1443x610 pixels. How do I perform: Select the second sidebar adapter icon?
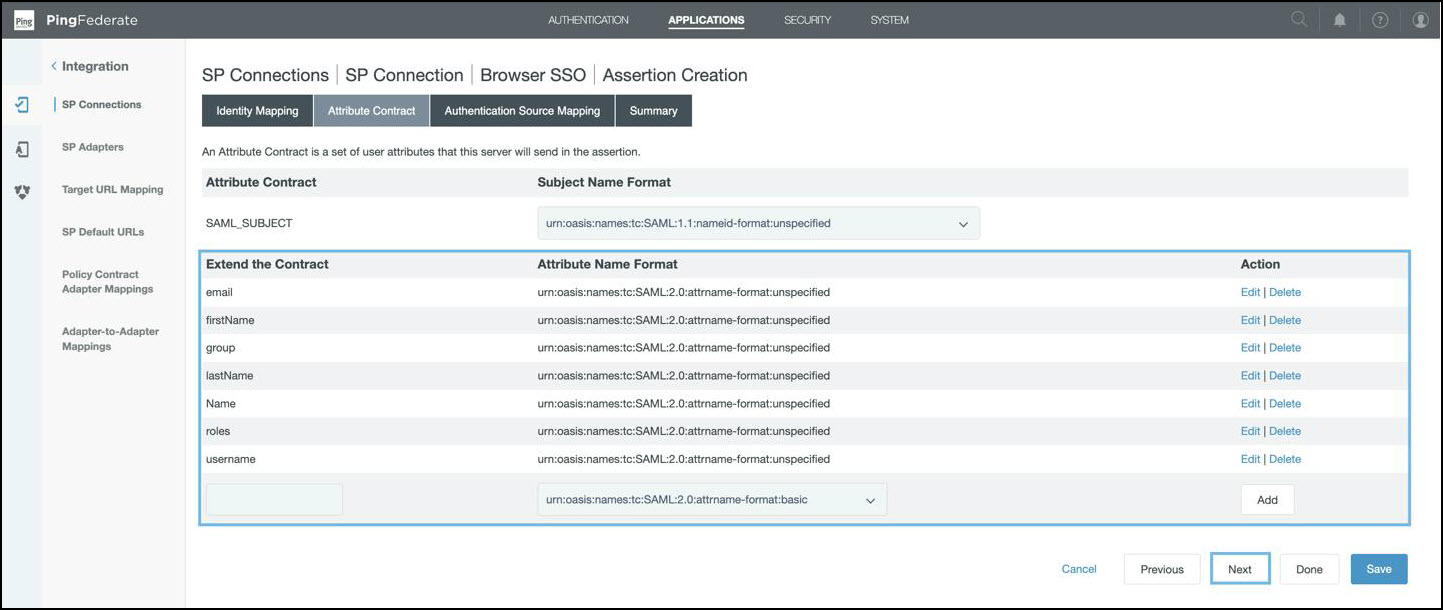(x=22, y=148)
